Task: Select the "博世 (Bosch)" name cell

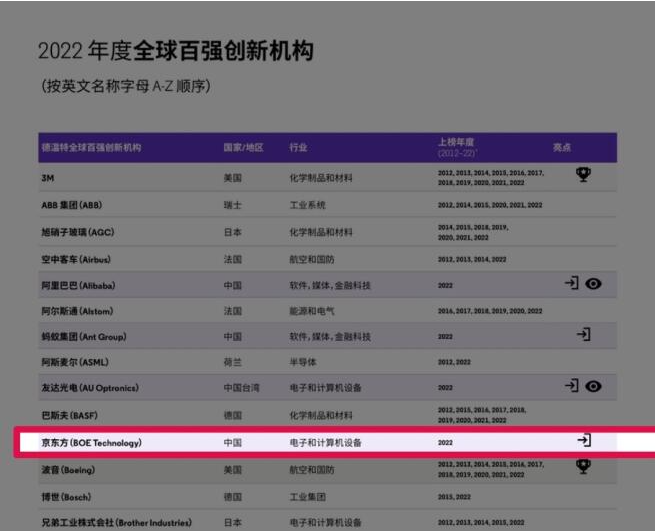Action: point(66,497)
